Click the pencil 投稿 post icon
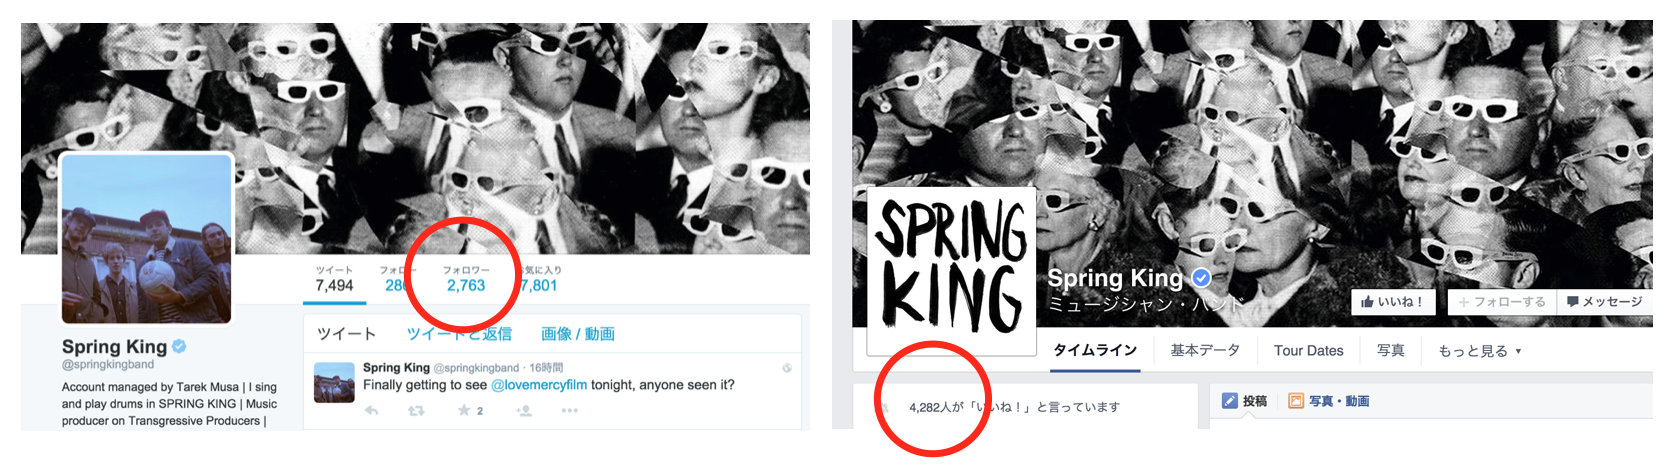 click(x=1230, y=401)
